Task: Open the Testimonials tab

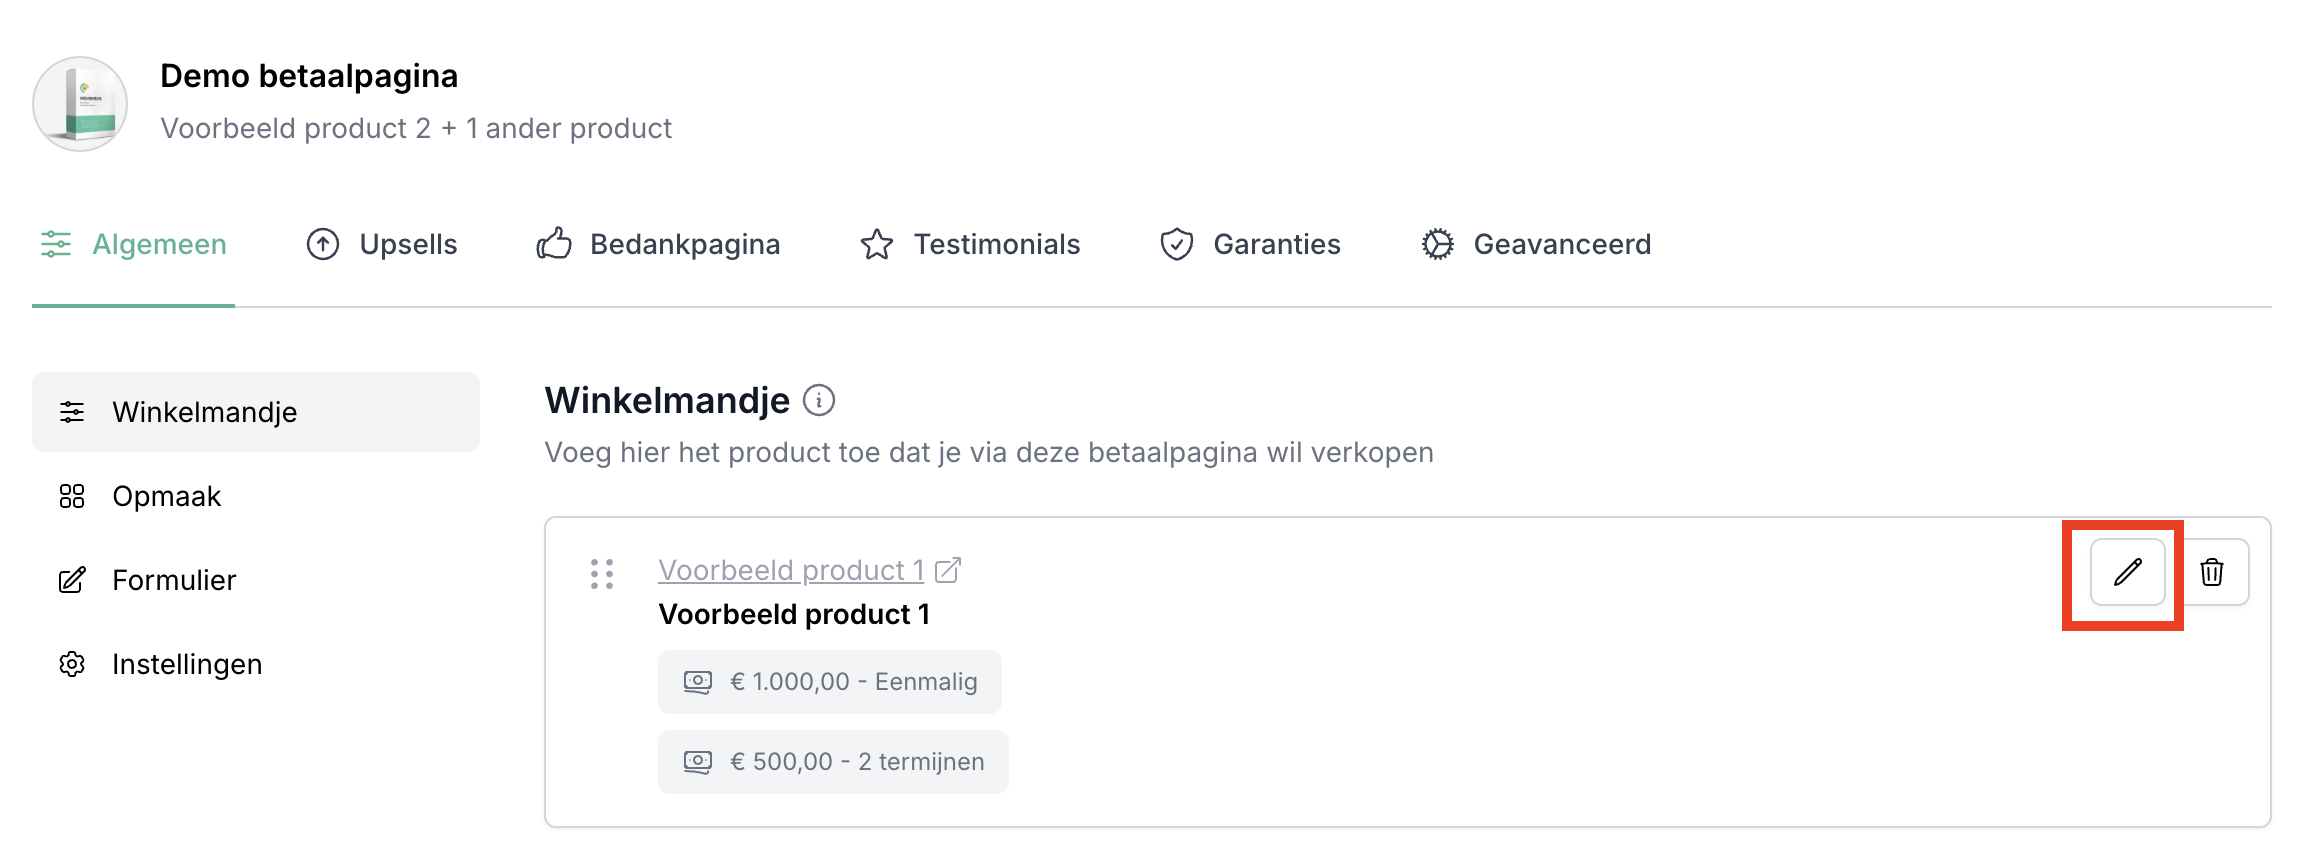Action: 970,244
